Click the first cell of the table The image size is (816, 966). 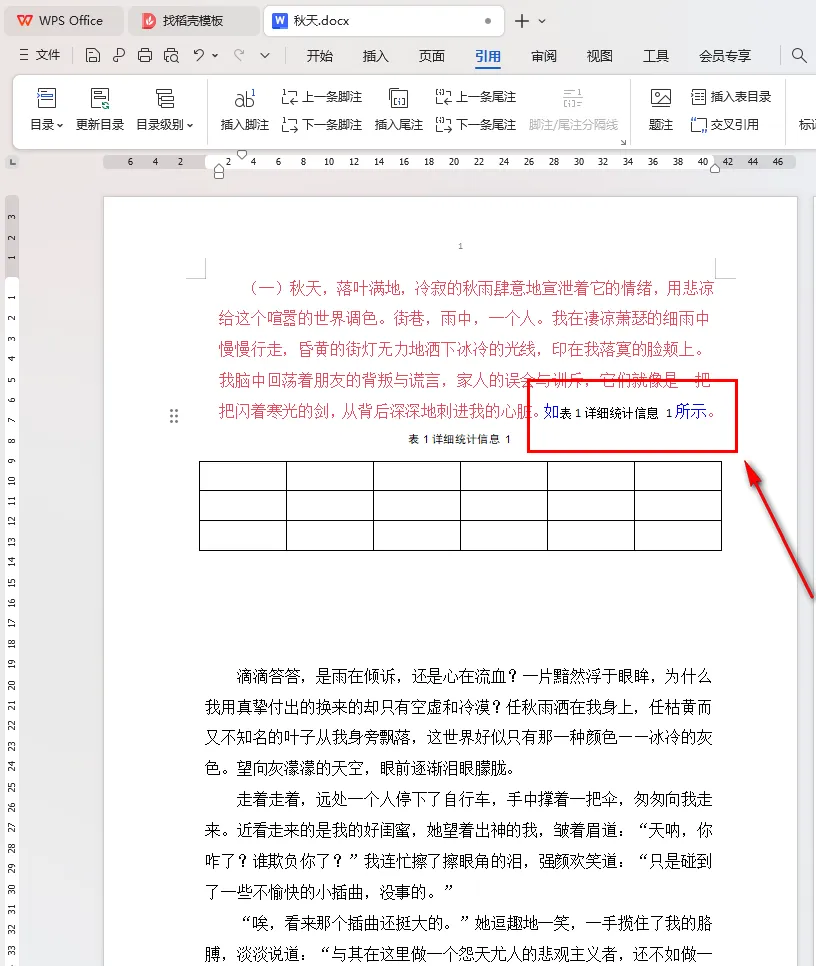click(x=243, y=476)
